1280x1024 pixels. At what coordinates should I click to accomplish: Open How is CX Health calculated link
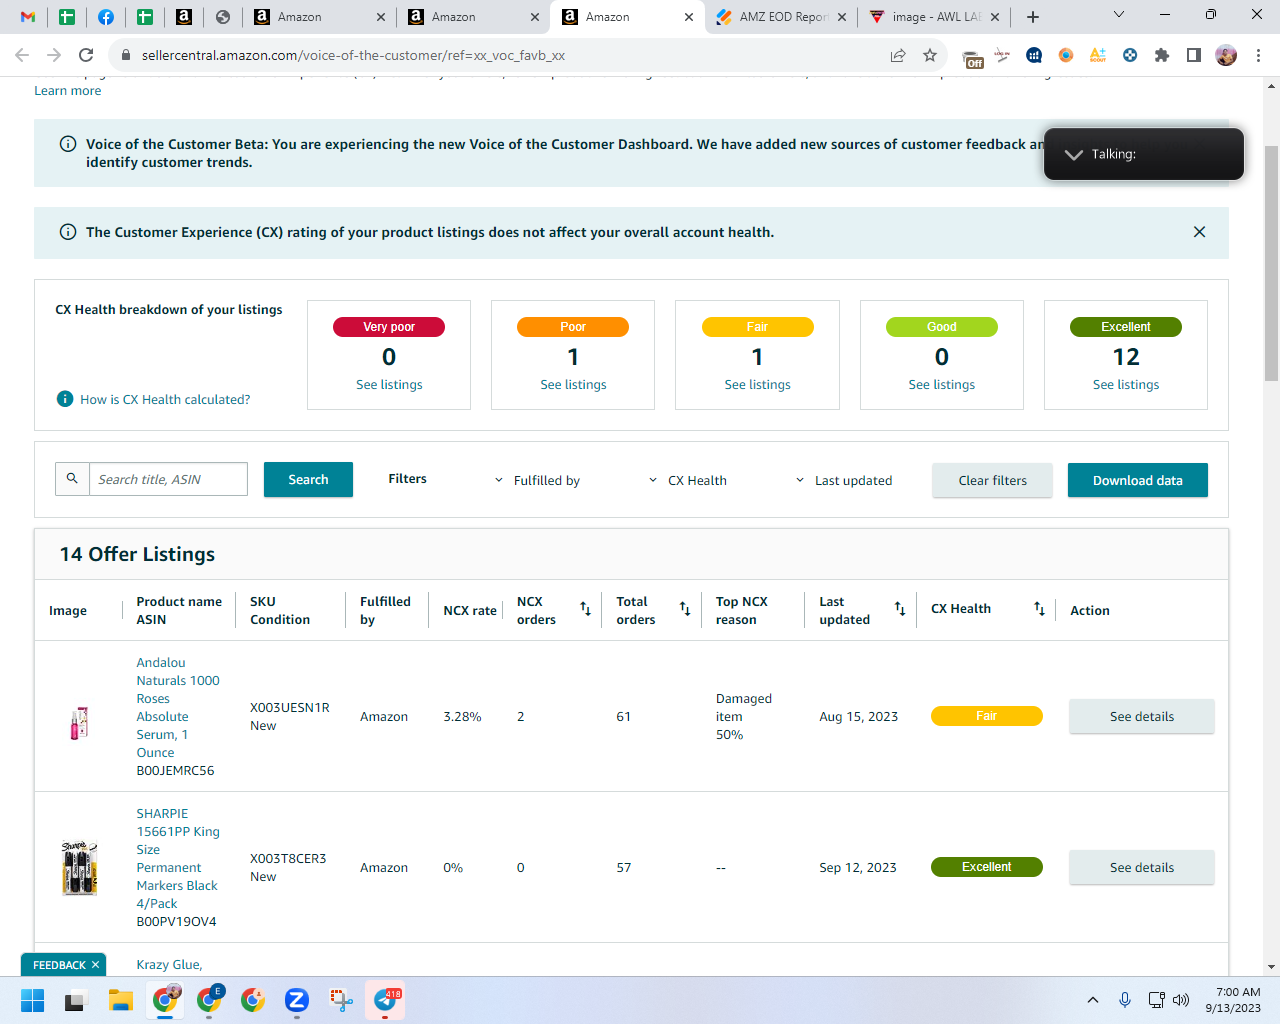click(165, 399)
